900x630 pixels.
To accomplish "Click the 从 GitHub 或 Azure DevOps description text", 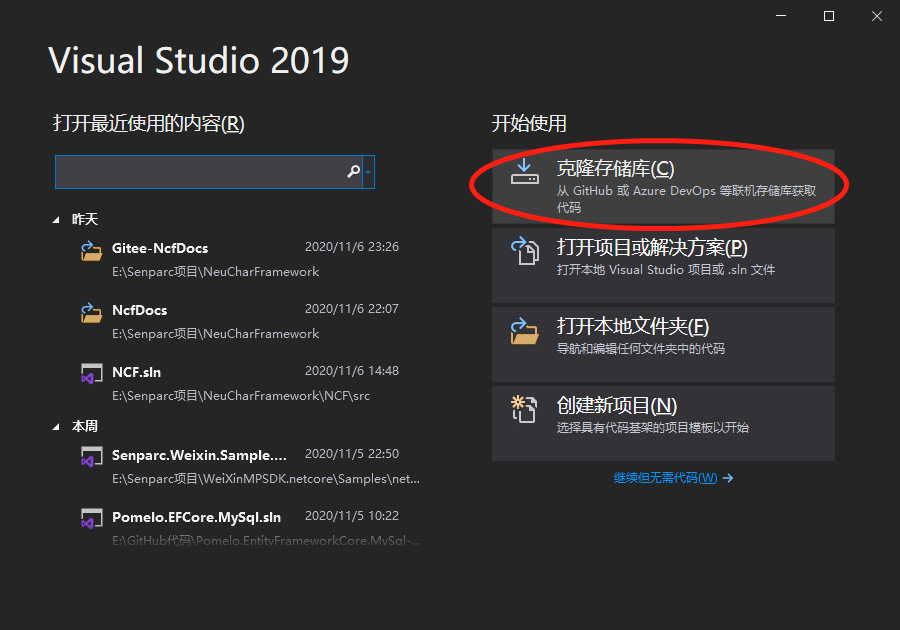I will pos(686,199).
